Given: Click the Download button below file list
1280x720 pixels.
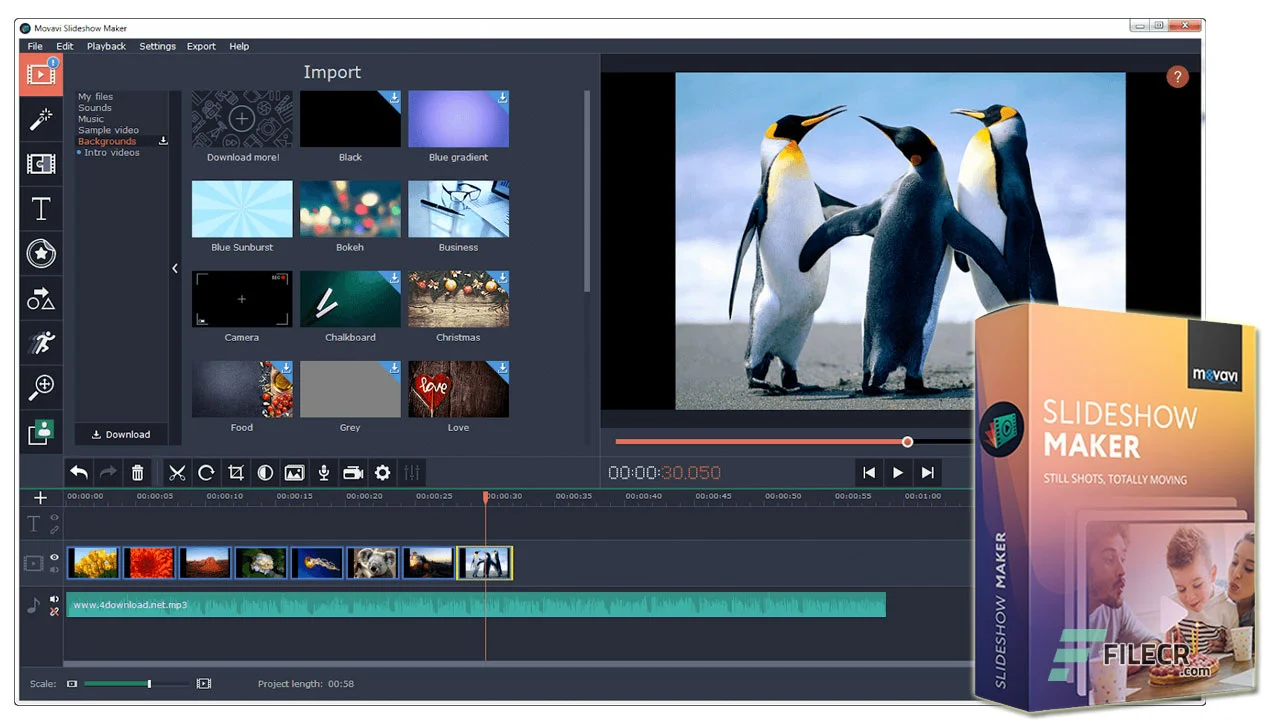Looking at the screenshot, I should pos(121,434).
